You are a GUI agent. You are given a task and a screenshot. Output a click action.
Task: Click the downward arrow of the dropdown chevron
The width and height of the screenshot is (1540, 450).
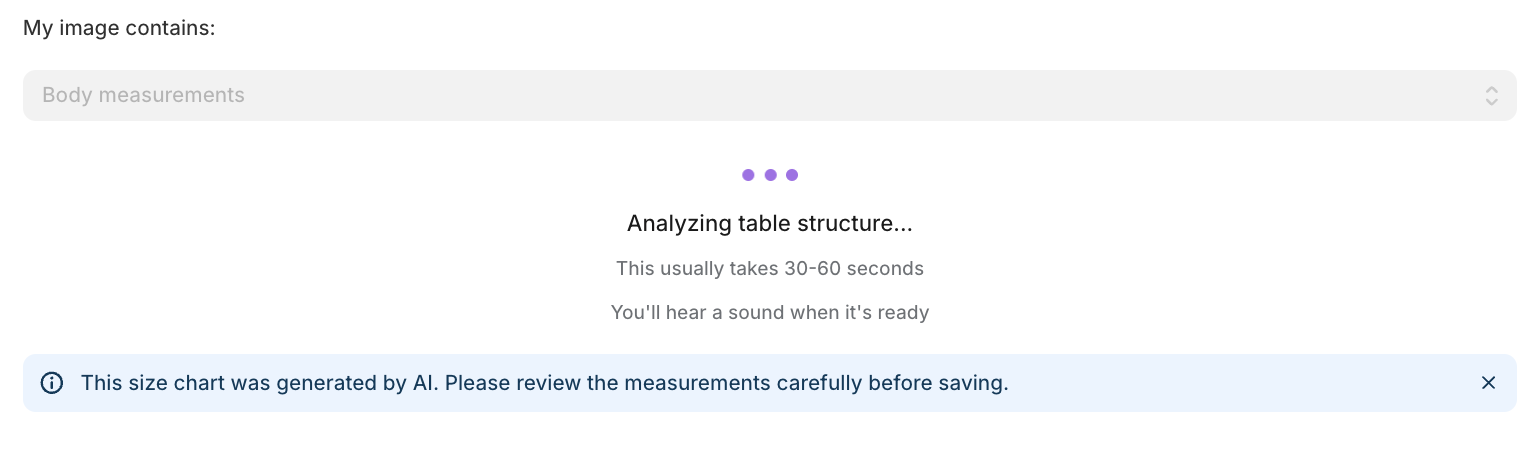tap(1491, 102)
